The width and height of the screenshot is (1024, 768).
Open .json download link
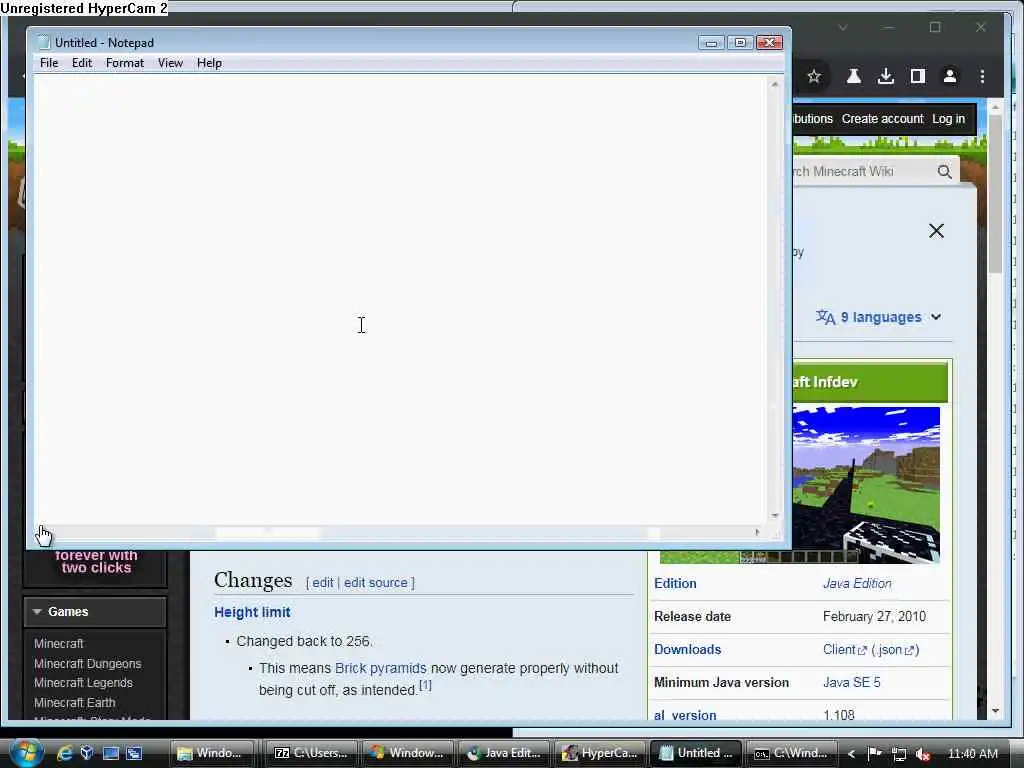[895, 650]
